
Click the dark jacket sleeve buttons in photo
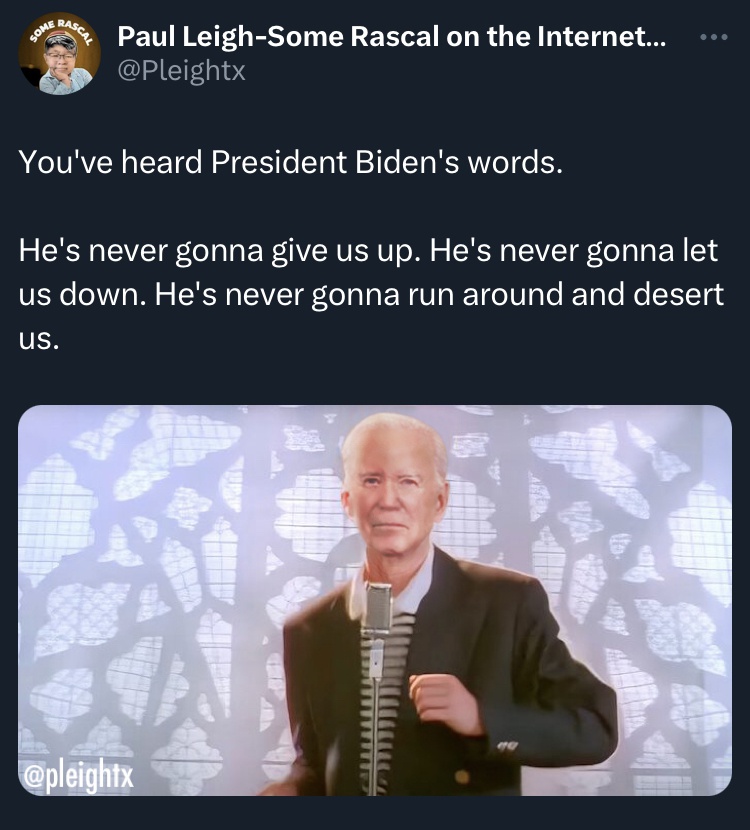tap(507, 746)
